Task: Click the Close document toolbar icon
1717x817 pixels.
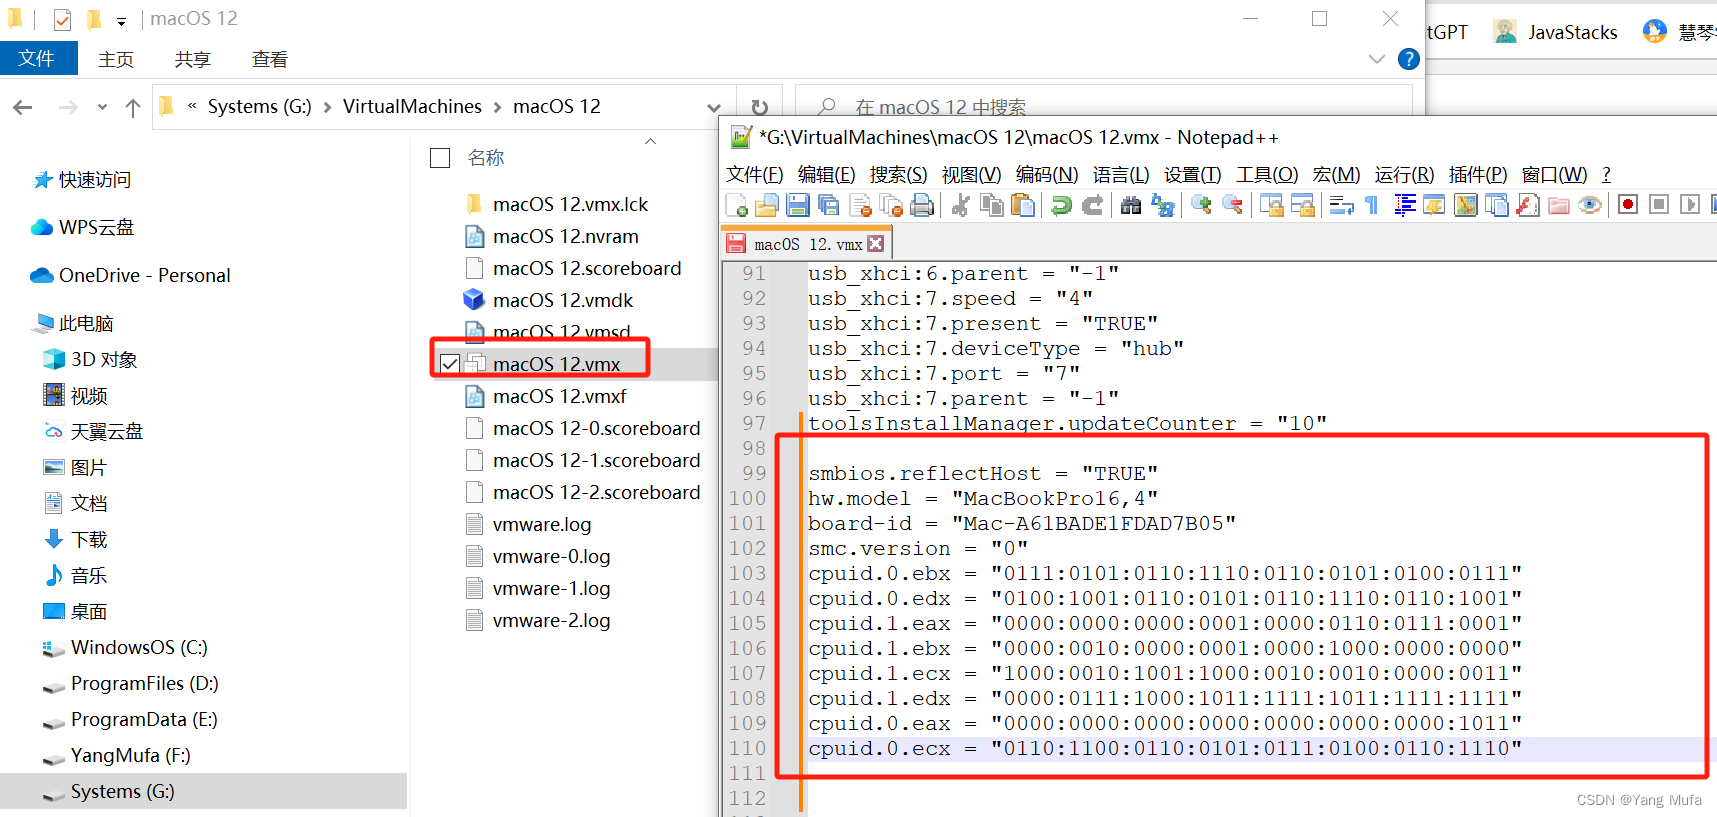Action: (860, 205)
